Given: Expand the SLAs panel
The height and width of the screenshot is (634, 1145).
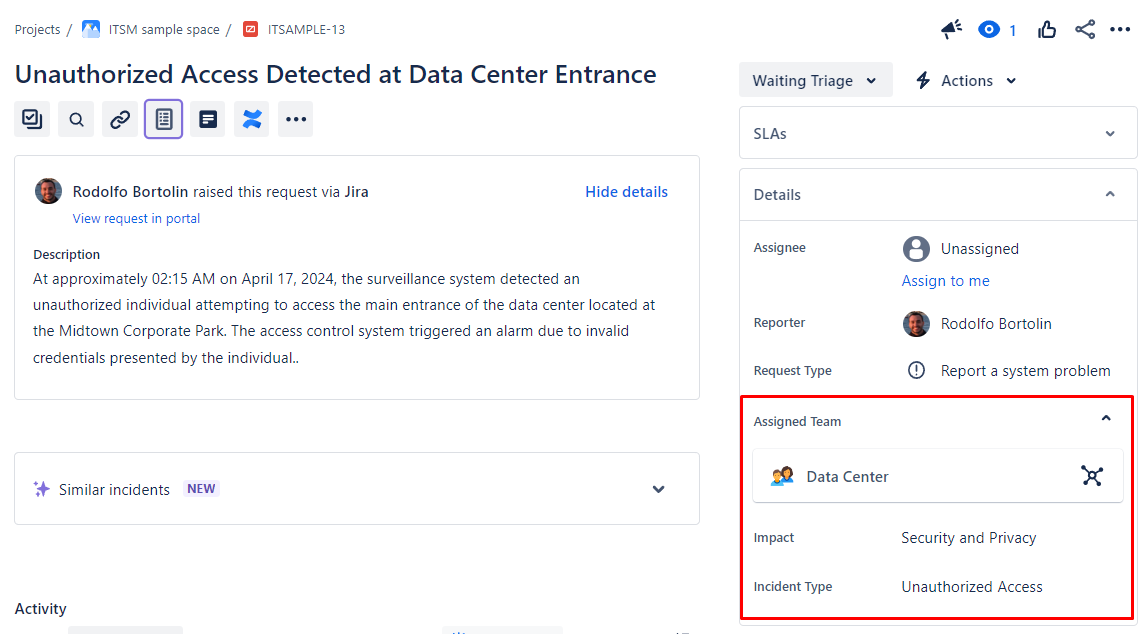Looking at the screenshot, I should tap(938, 133).
